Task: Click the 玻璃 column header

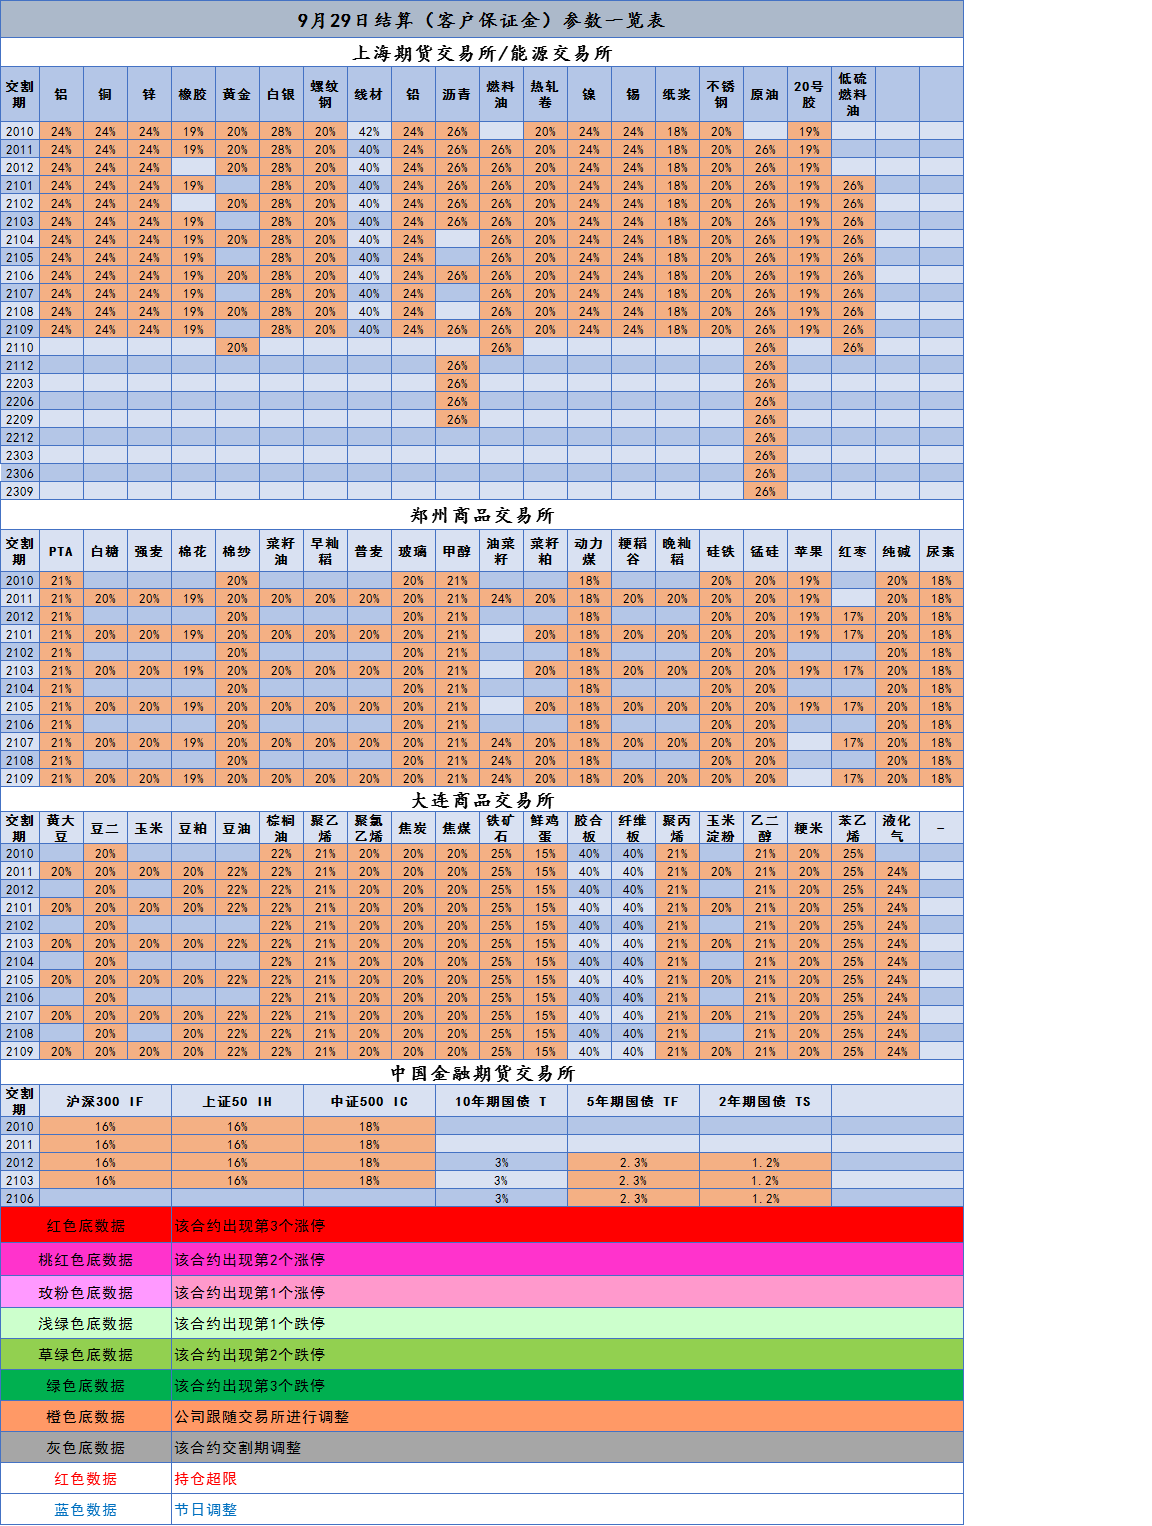Action: (413, 551)
